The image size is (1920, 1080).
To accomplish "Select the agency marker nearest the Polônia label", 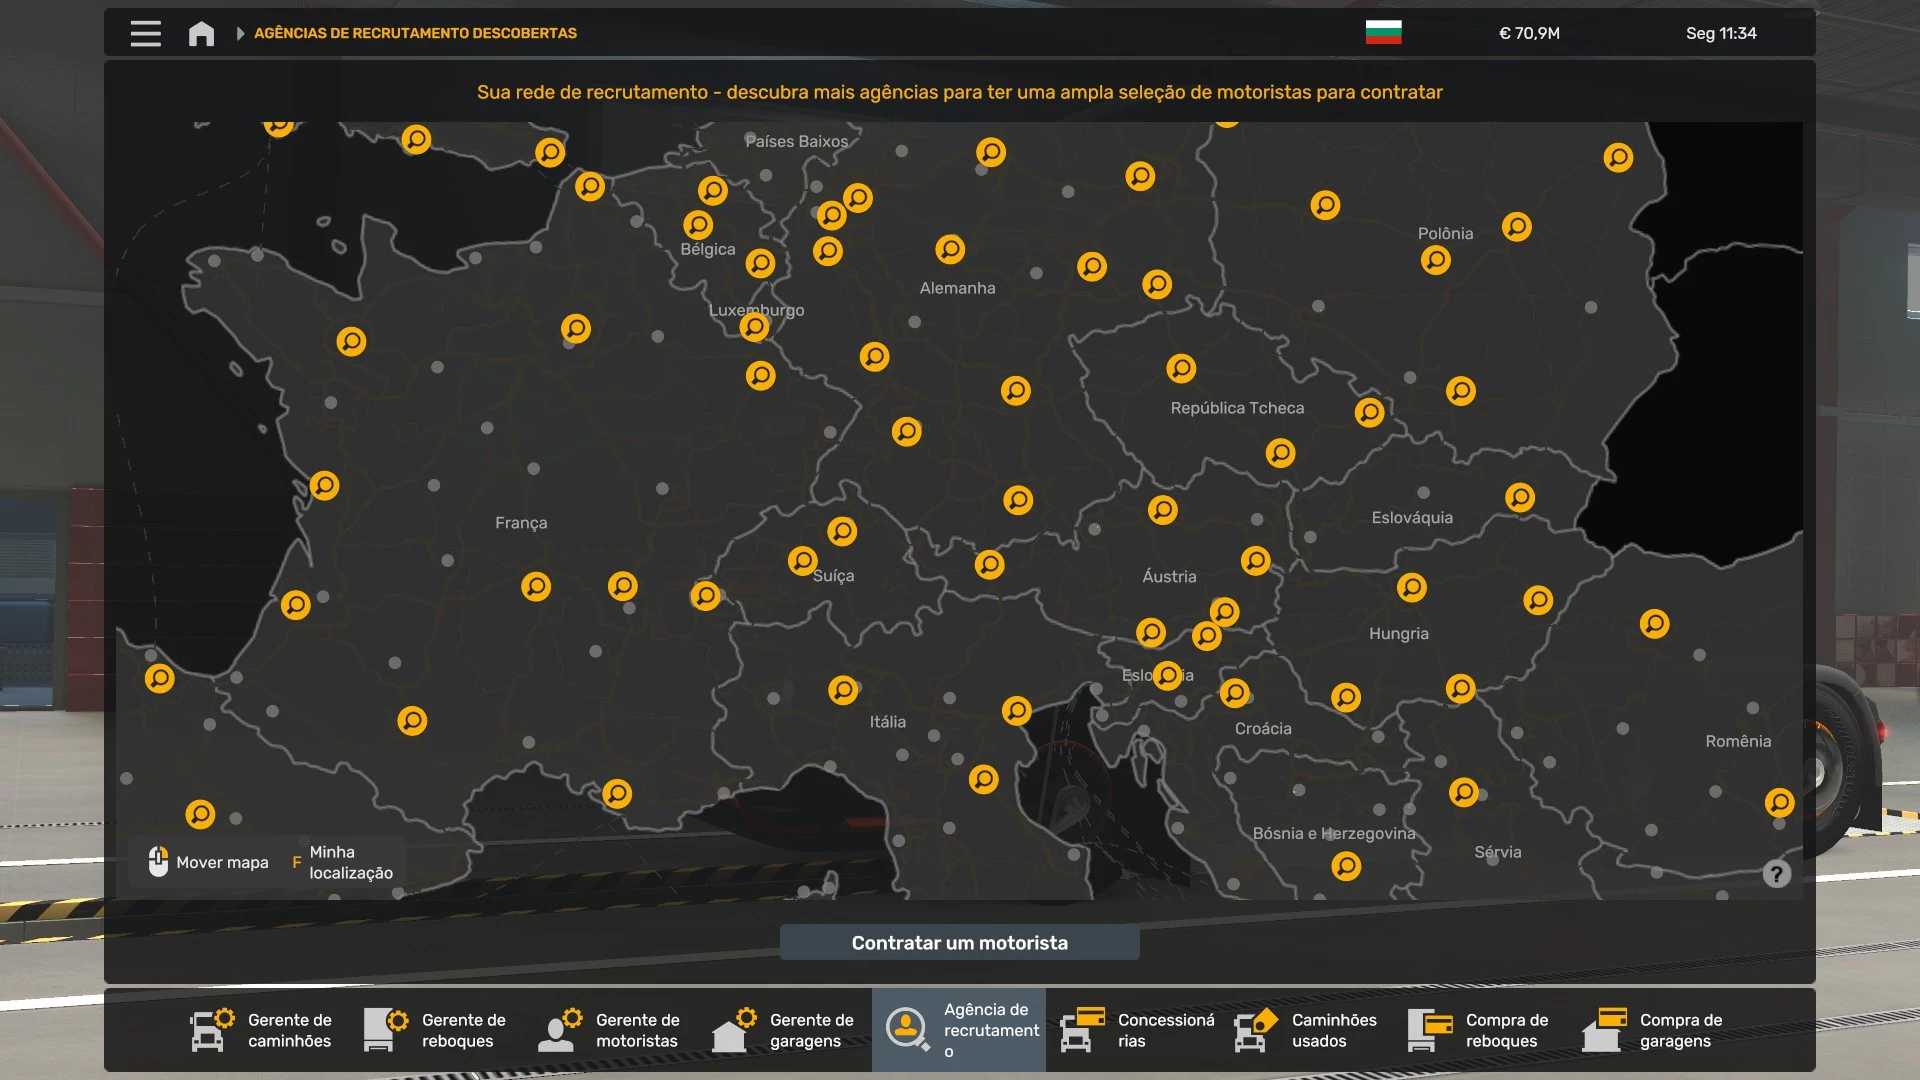I will point(1435,261).
